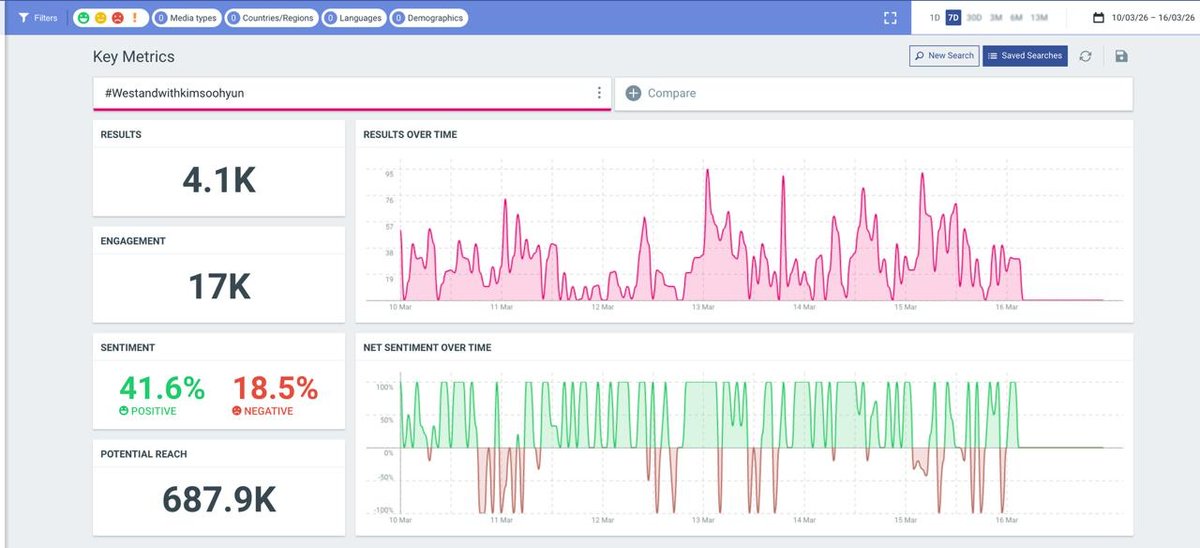
Task: Click the RESULTS OVER TIME chart title
Action: click(410, 134)
